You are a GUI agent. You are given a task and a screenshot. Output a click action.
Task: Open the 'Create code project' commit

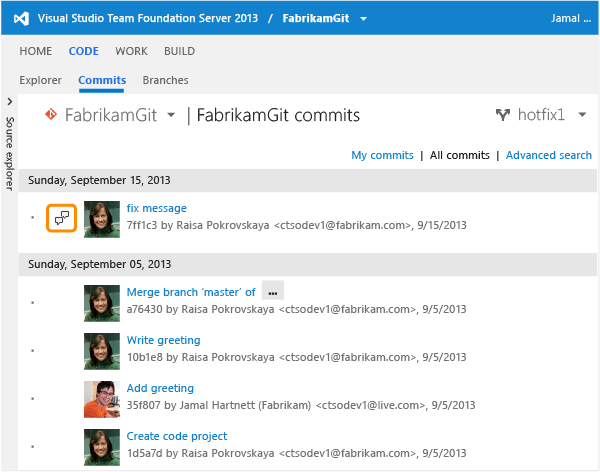click(x=177, y=436)
